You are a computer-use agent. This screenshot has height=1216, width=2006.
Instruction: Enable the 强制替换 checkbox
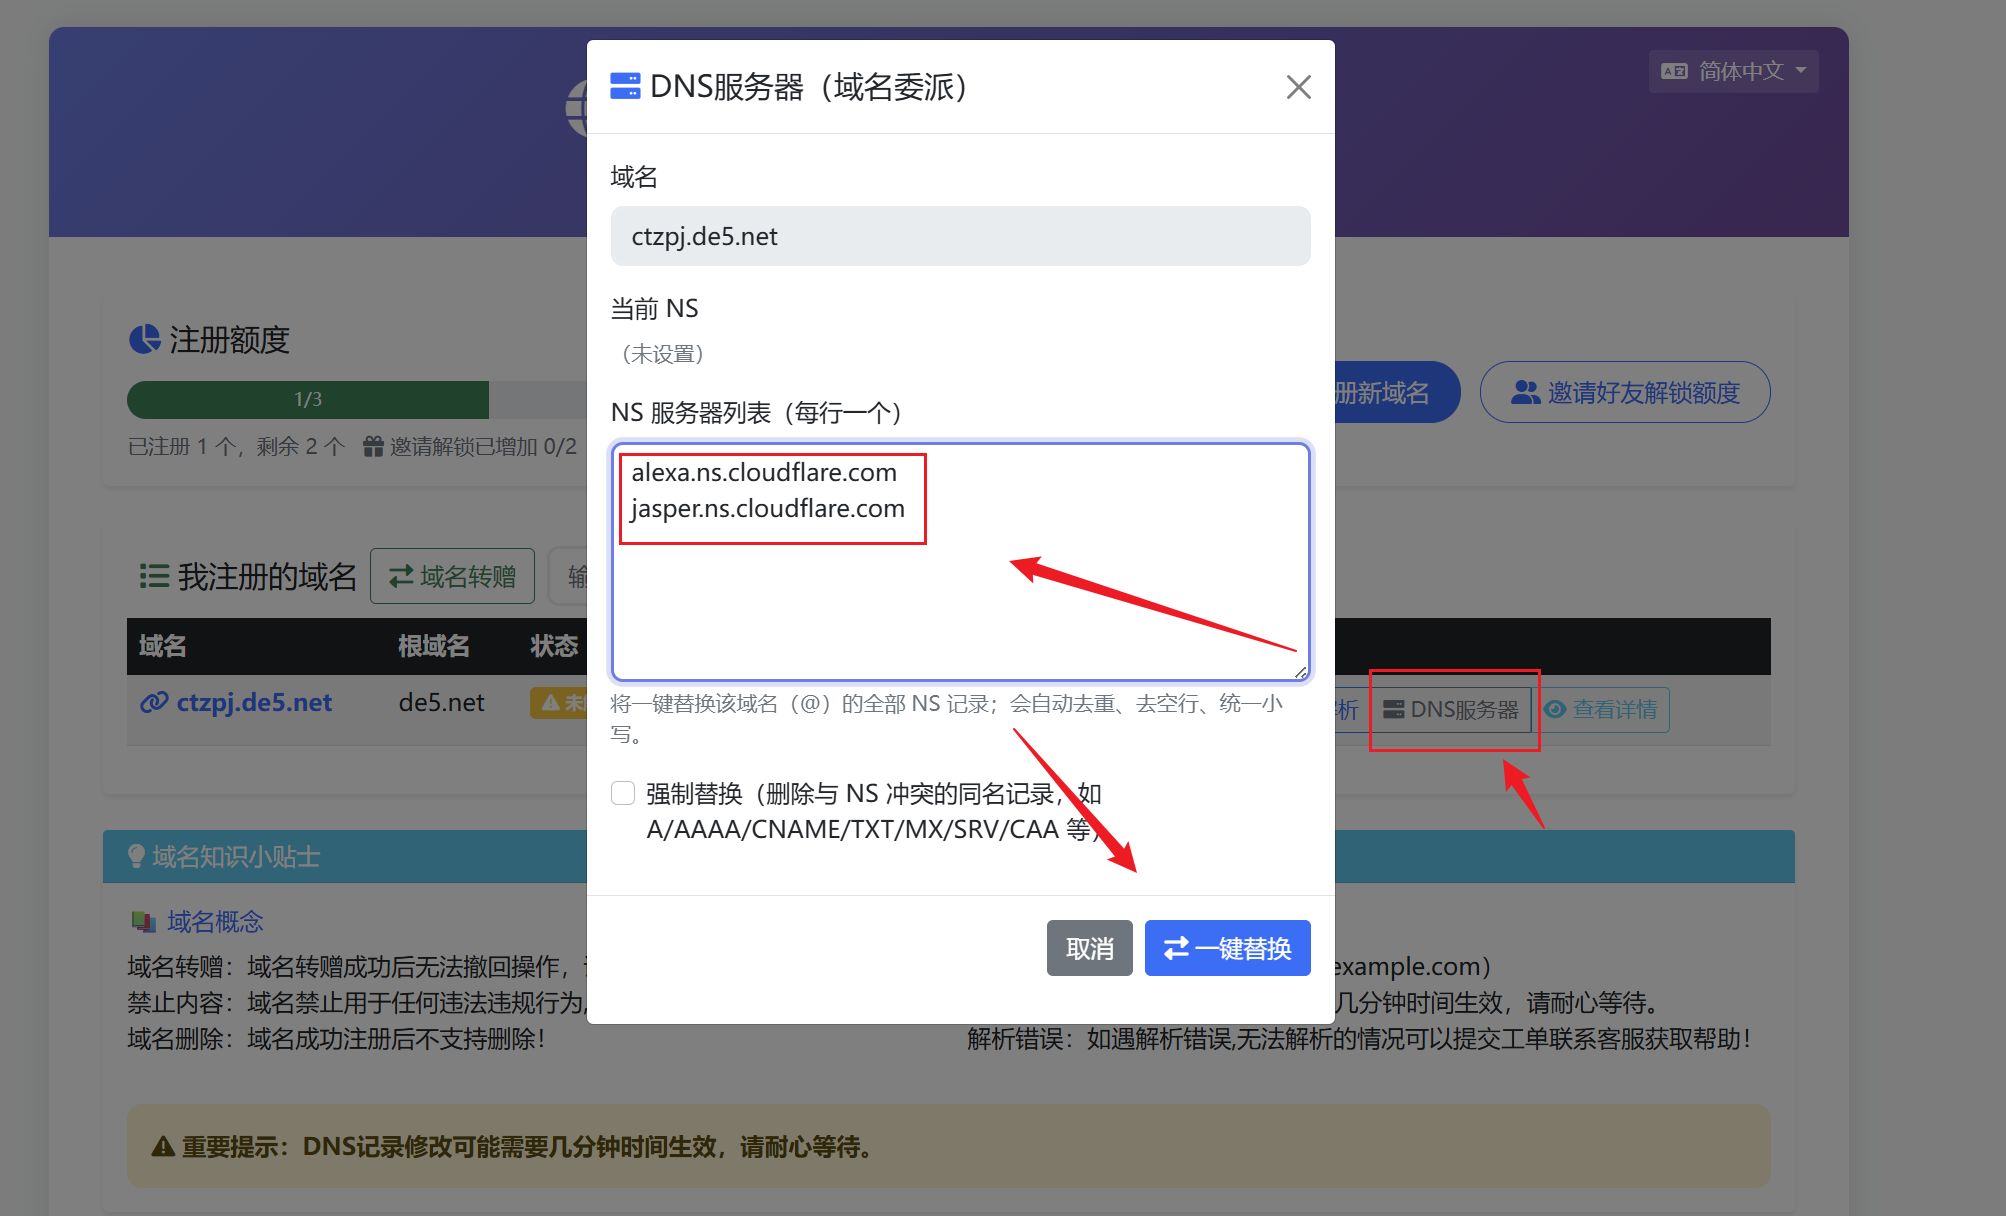(x=623, y=792)
